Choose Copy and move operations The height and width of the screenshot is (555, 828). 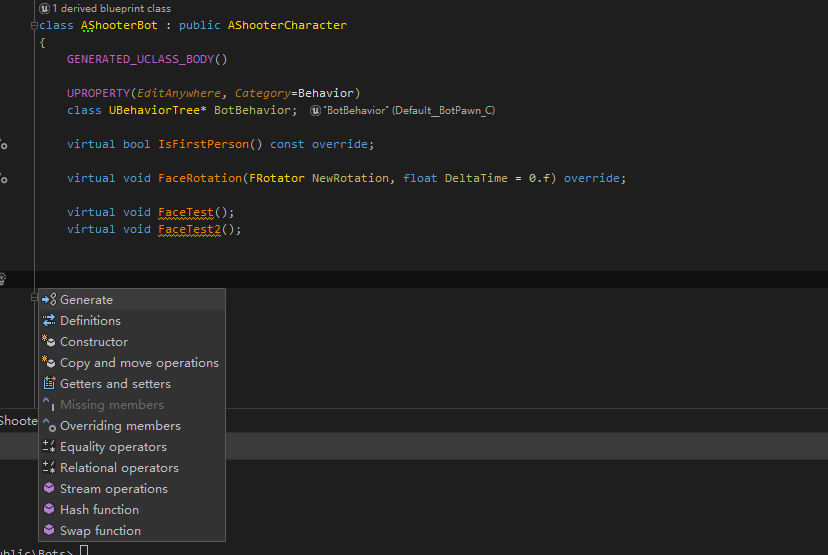139,363
